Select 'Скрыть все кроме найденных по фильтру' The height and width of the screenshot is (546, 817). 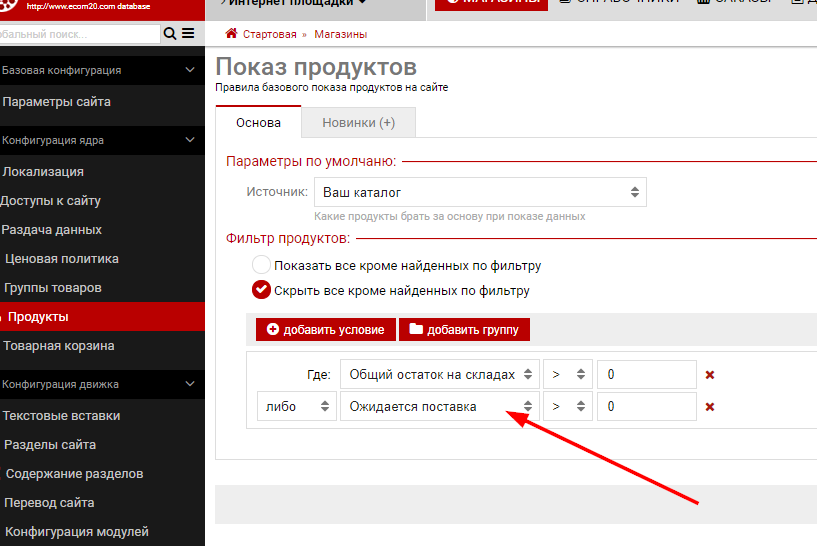261,290
